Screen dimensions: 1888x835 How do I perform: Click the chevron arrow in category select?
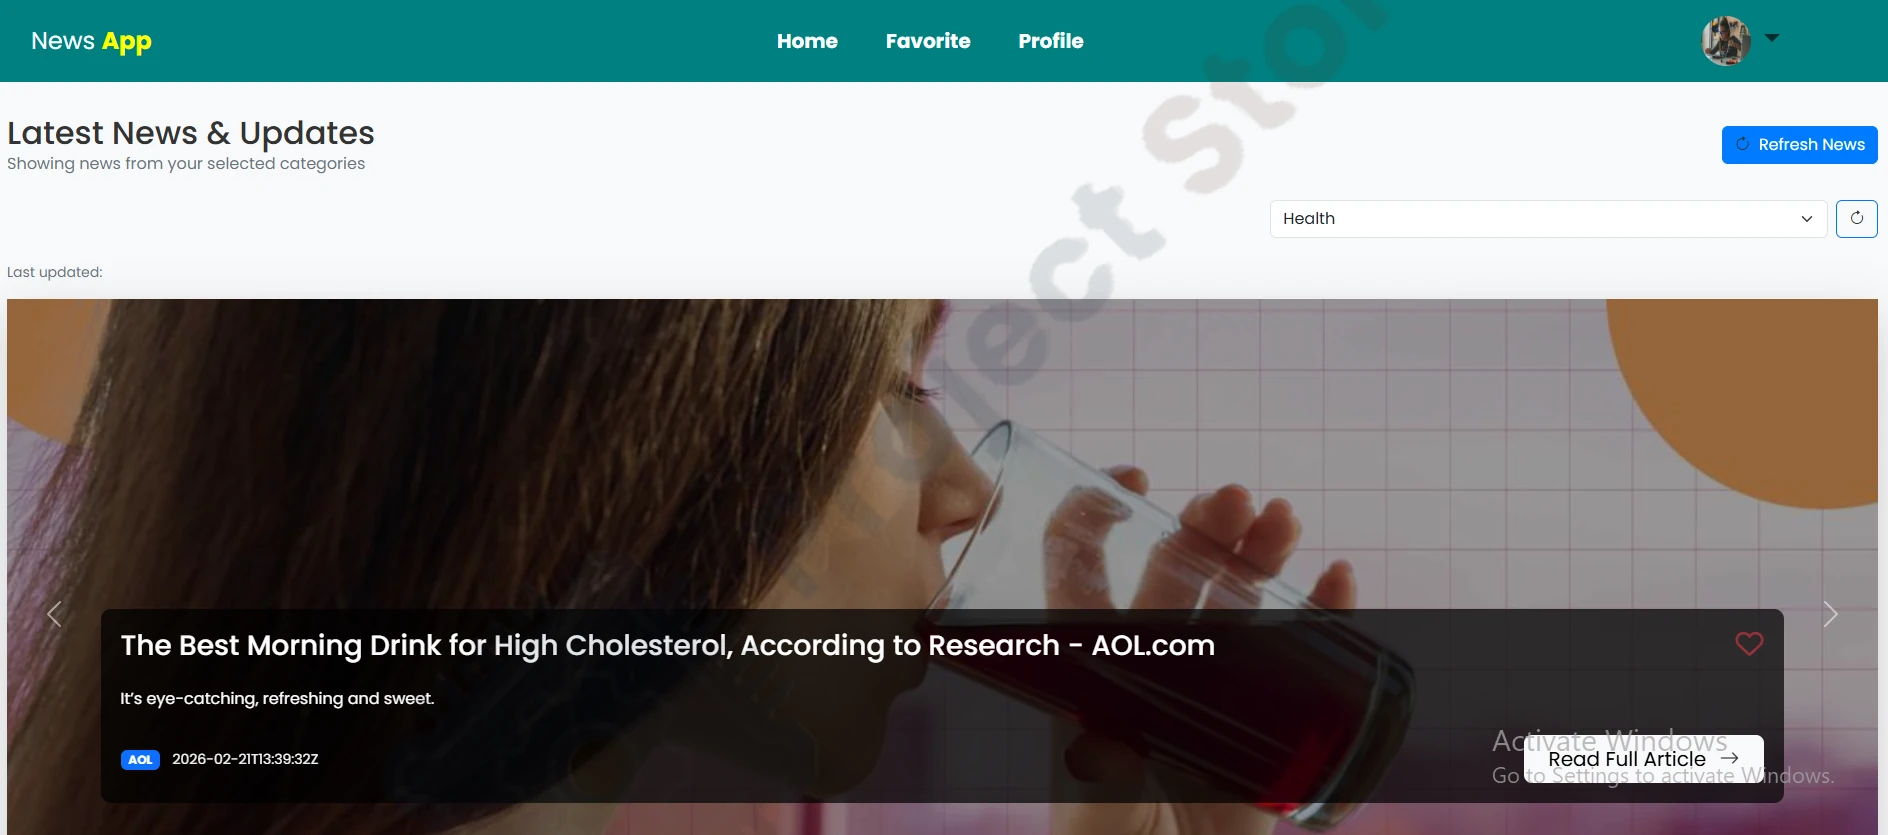point(1807,219)
